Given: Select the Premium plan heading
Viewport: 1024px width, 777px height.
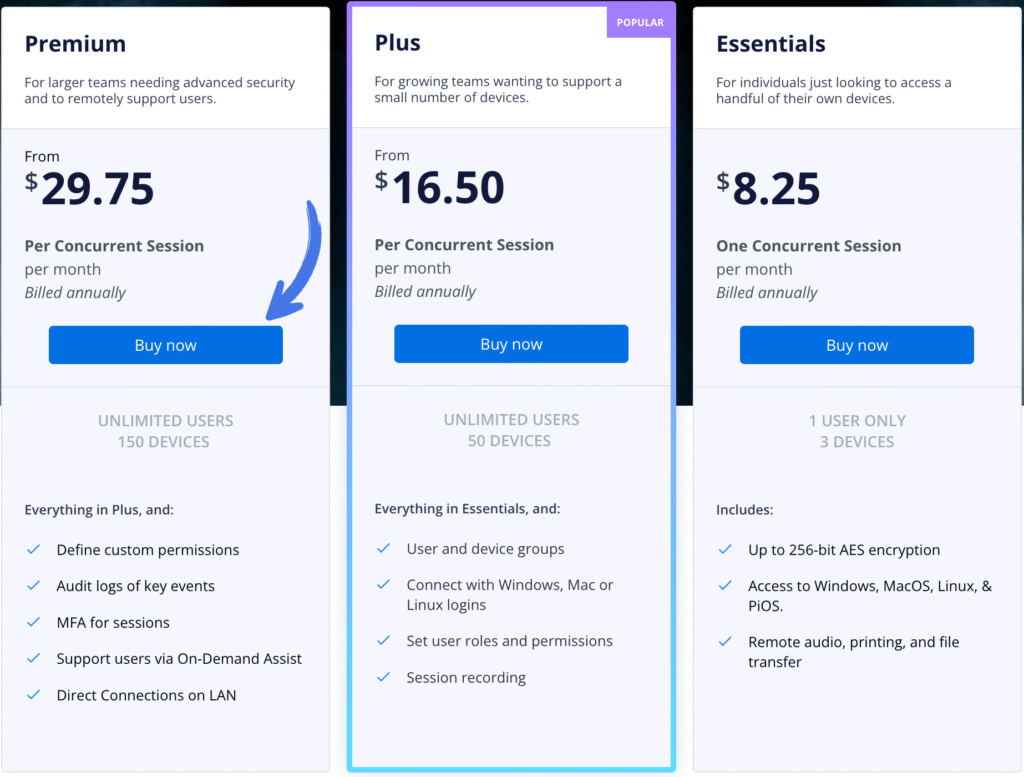Looking at the screenshot, I should pyautogui.click(x=75, y=44).
